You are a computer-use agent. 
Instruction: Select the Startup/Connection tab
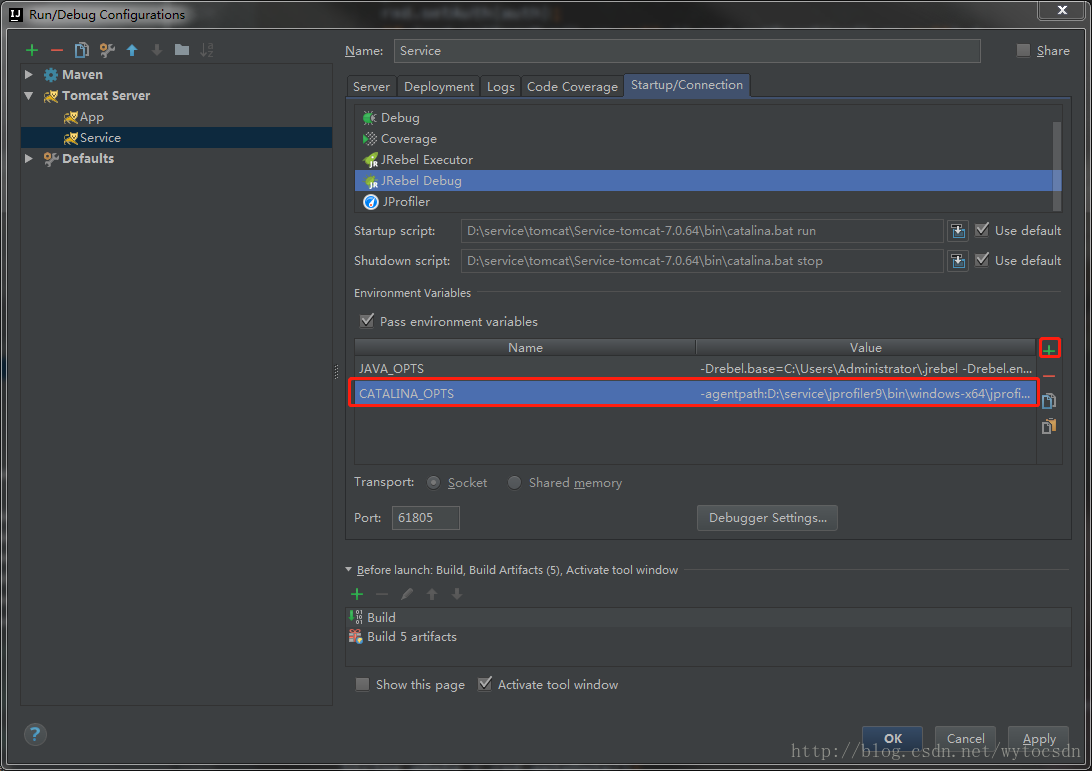tap(687, 85)
